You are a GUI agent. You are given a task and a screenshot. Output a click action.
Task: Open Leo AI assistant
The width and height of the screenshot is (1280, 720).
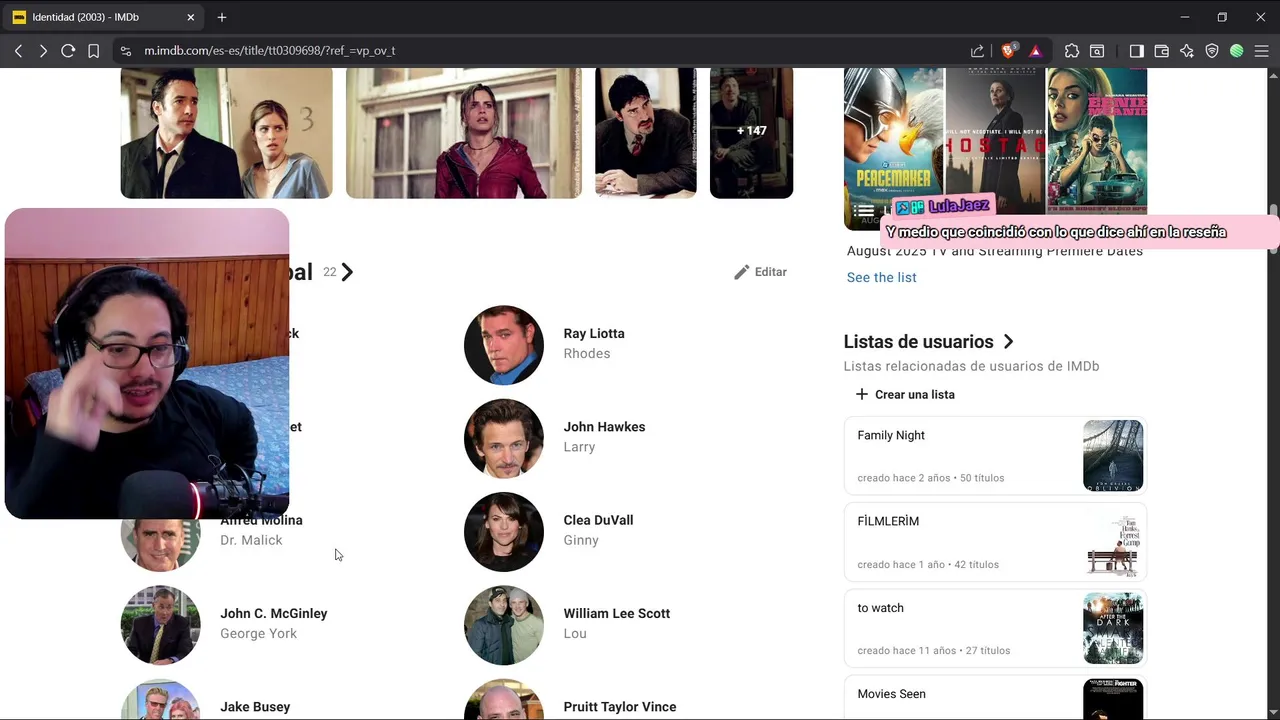[x=1187, y=51]
